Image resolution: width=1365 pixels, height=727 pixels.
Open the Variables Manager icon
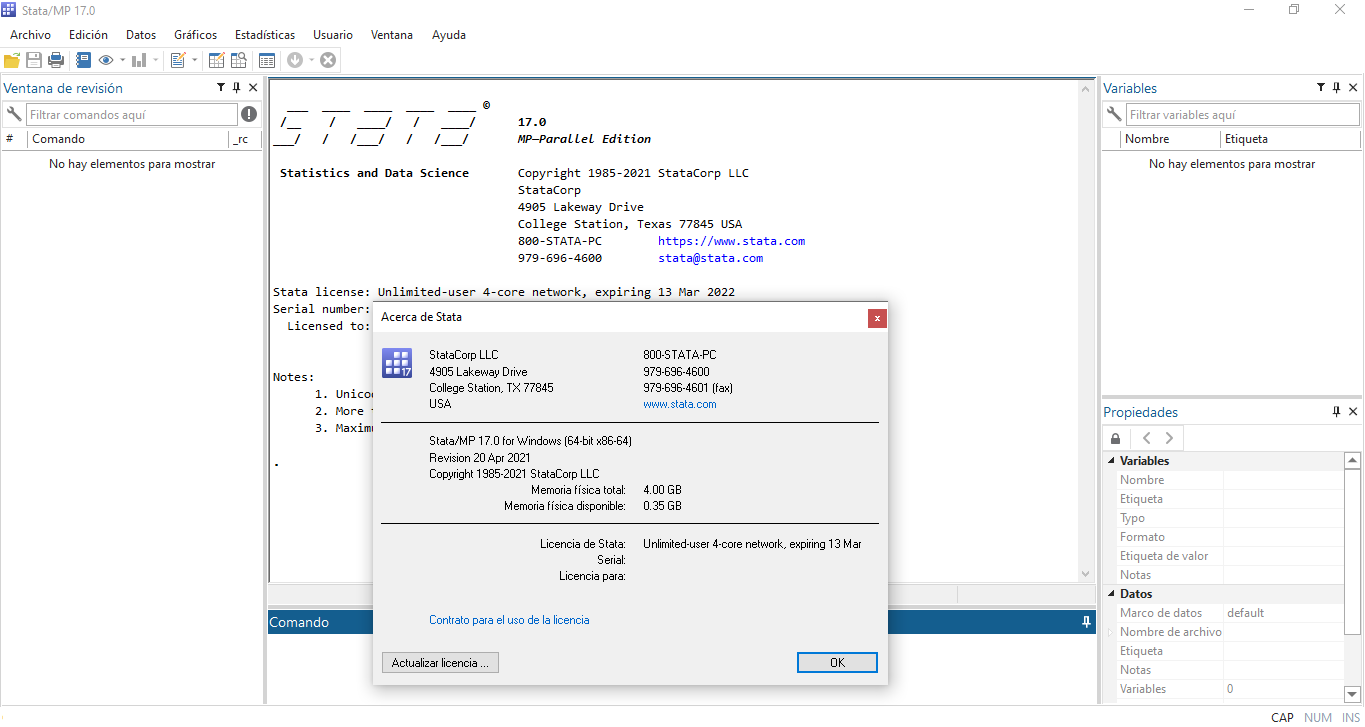click(x=266, y=60)
